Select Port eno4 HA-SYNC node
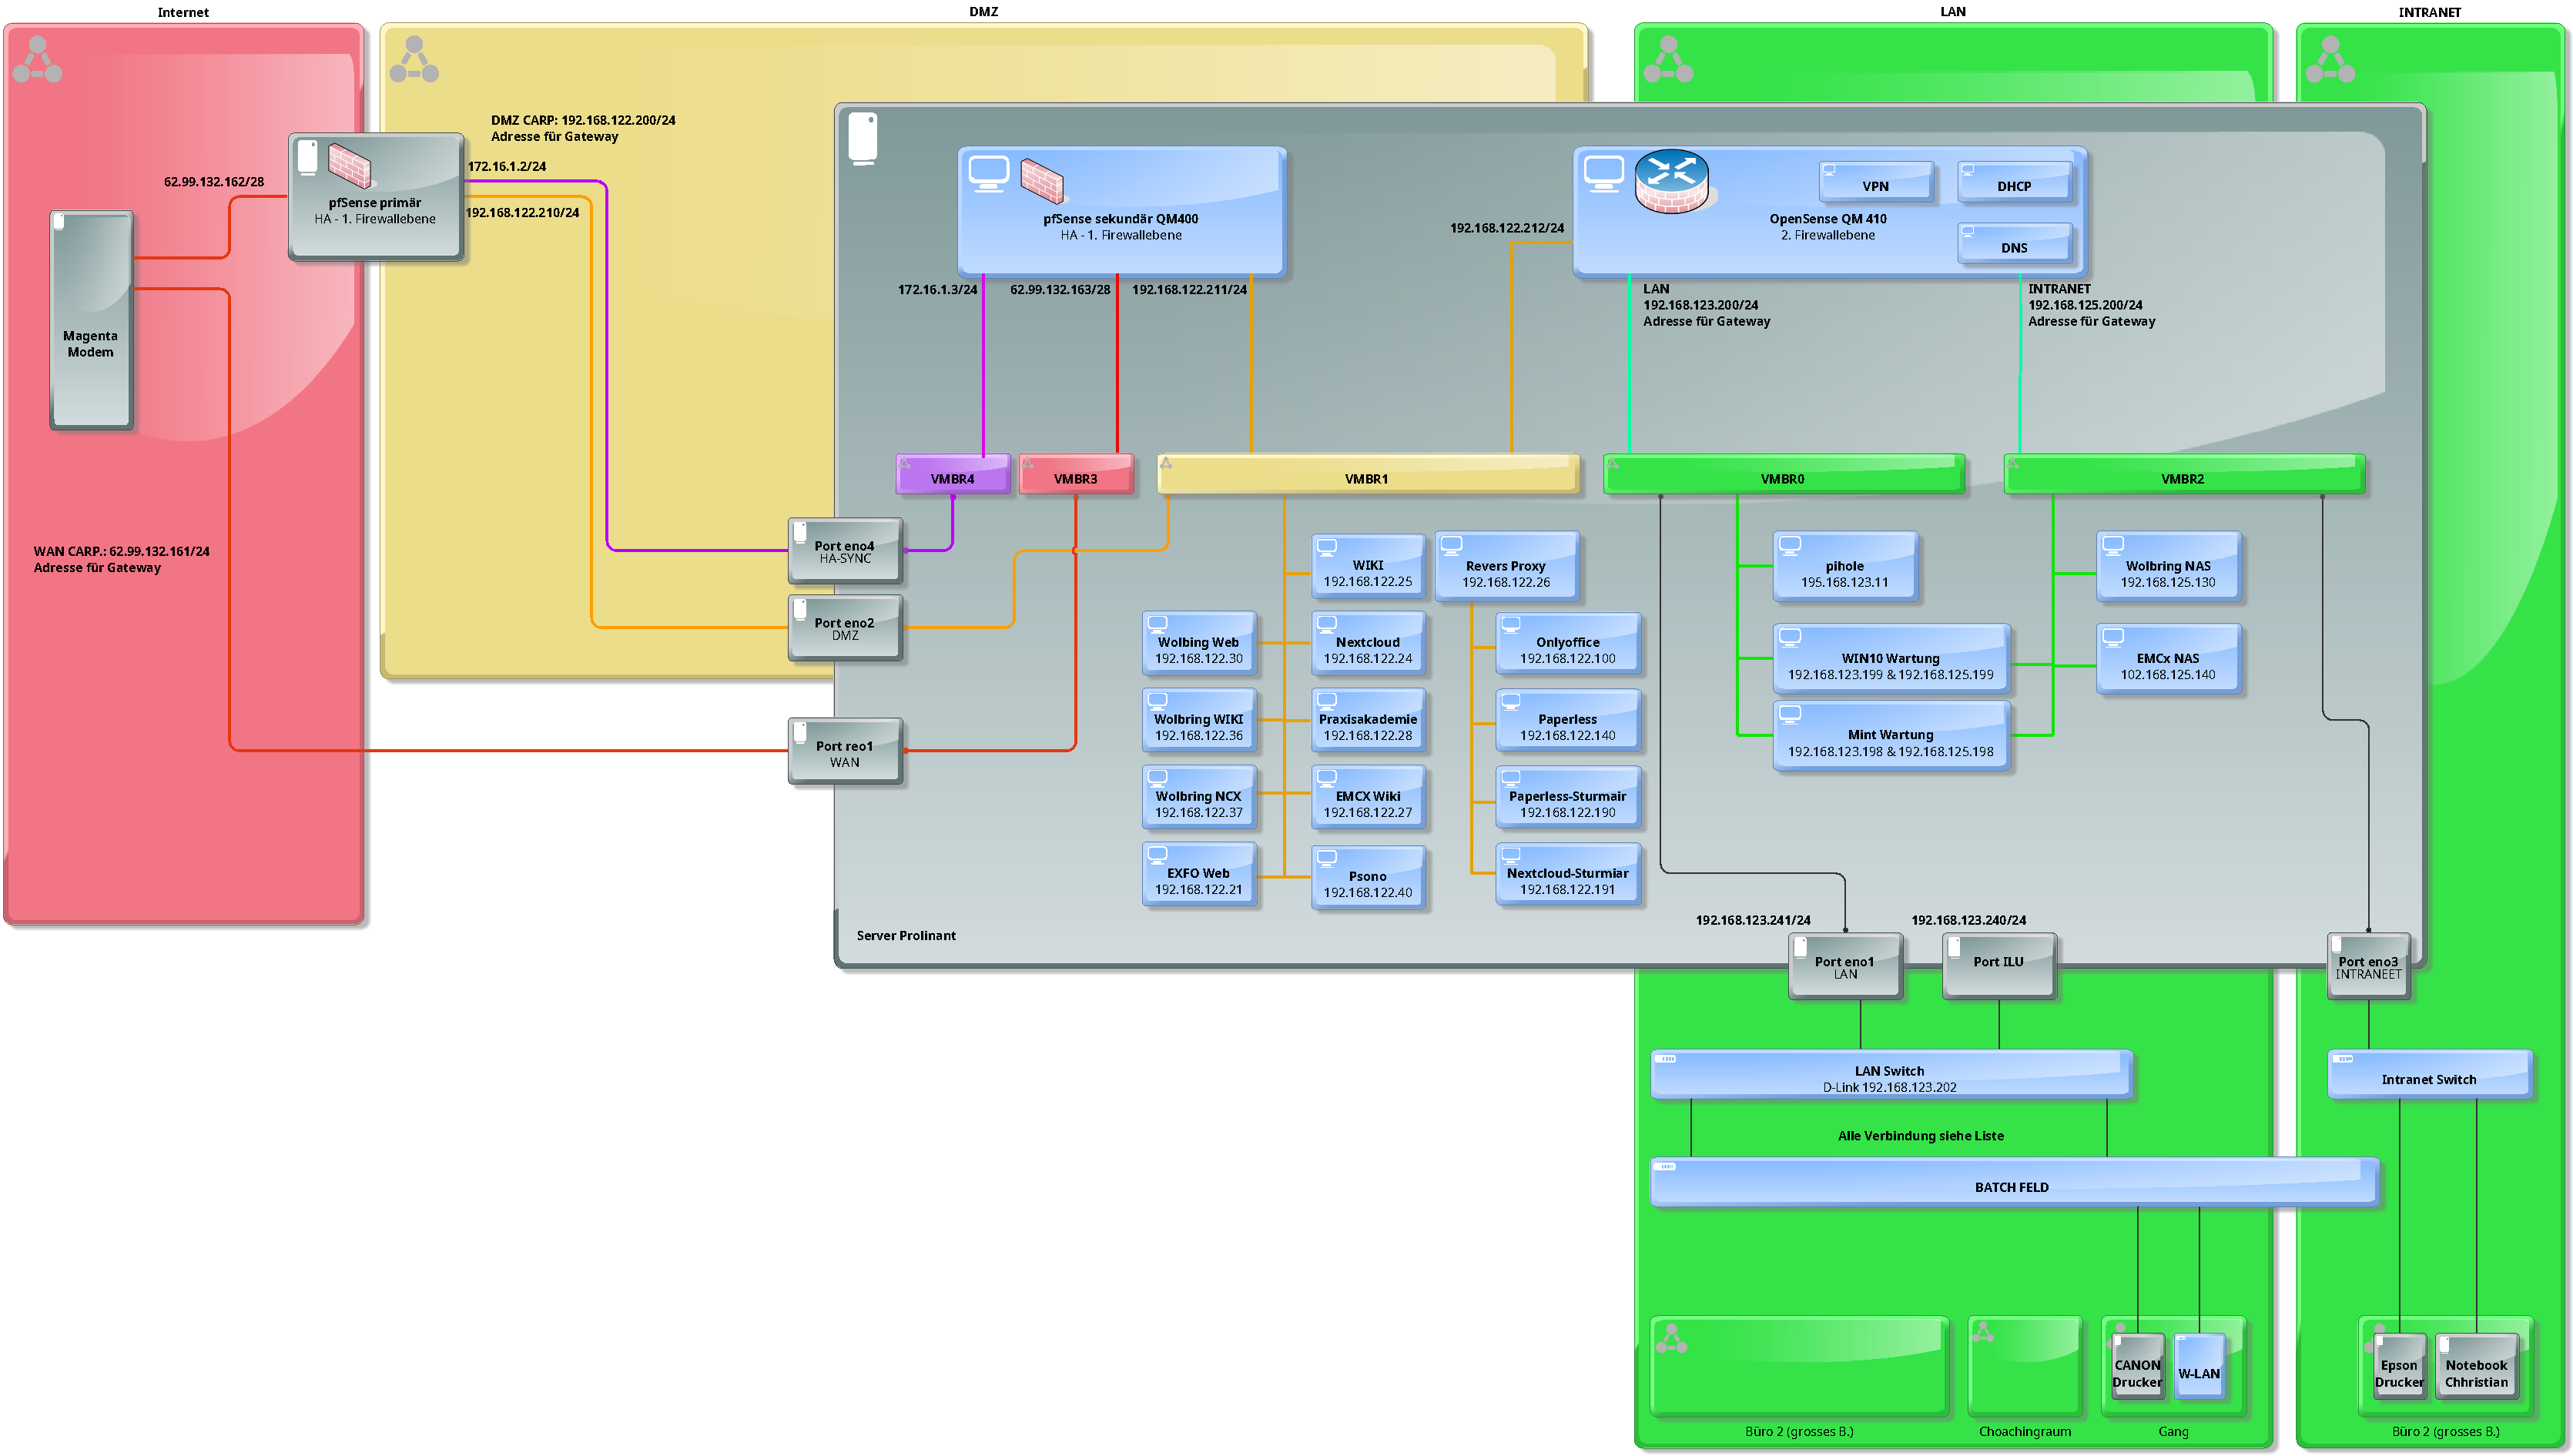The height and width of the screenshot is (1456, 2573). coord(845,551)
